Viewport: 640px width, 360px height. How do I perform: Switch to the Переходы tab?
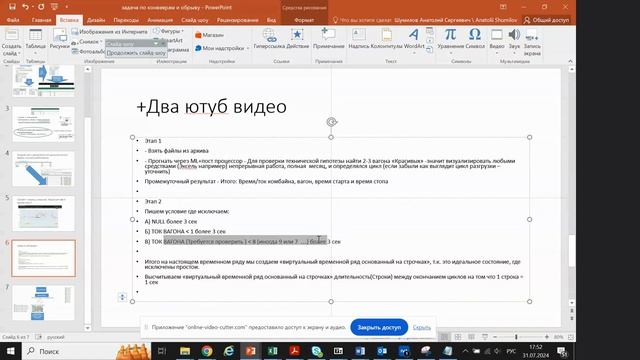(x=126, y=20)
